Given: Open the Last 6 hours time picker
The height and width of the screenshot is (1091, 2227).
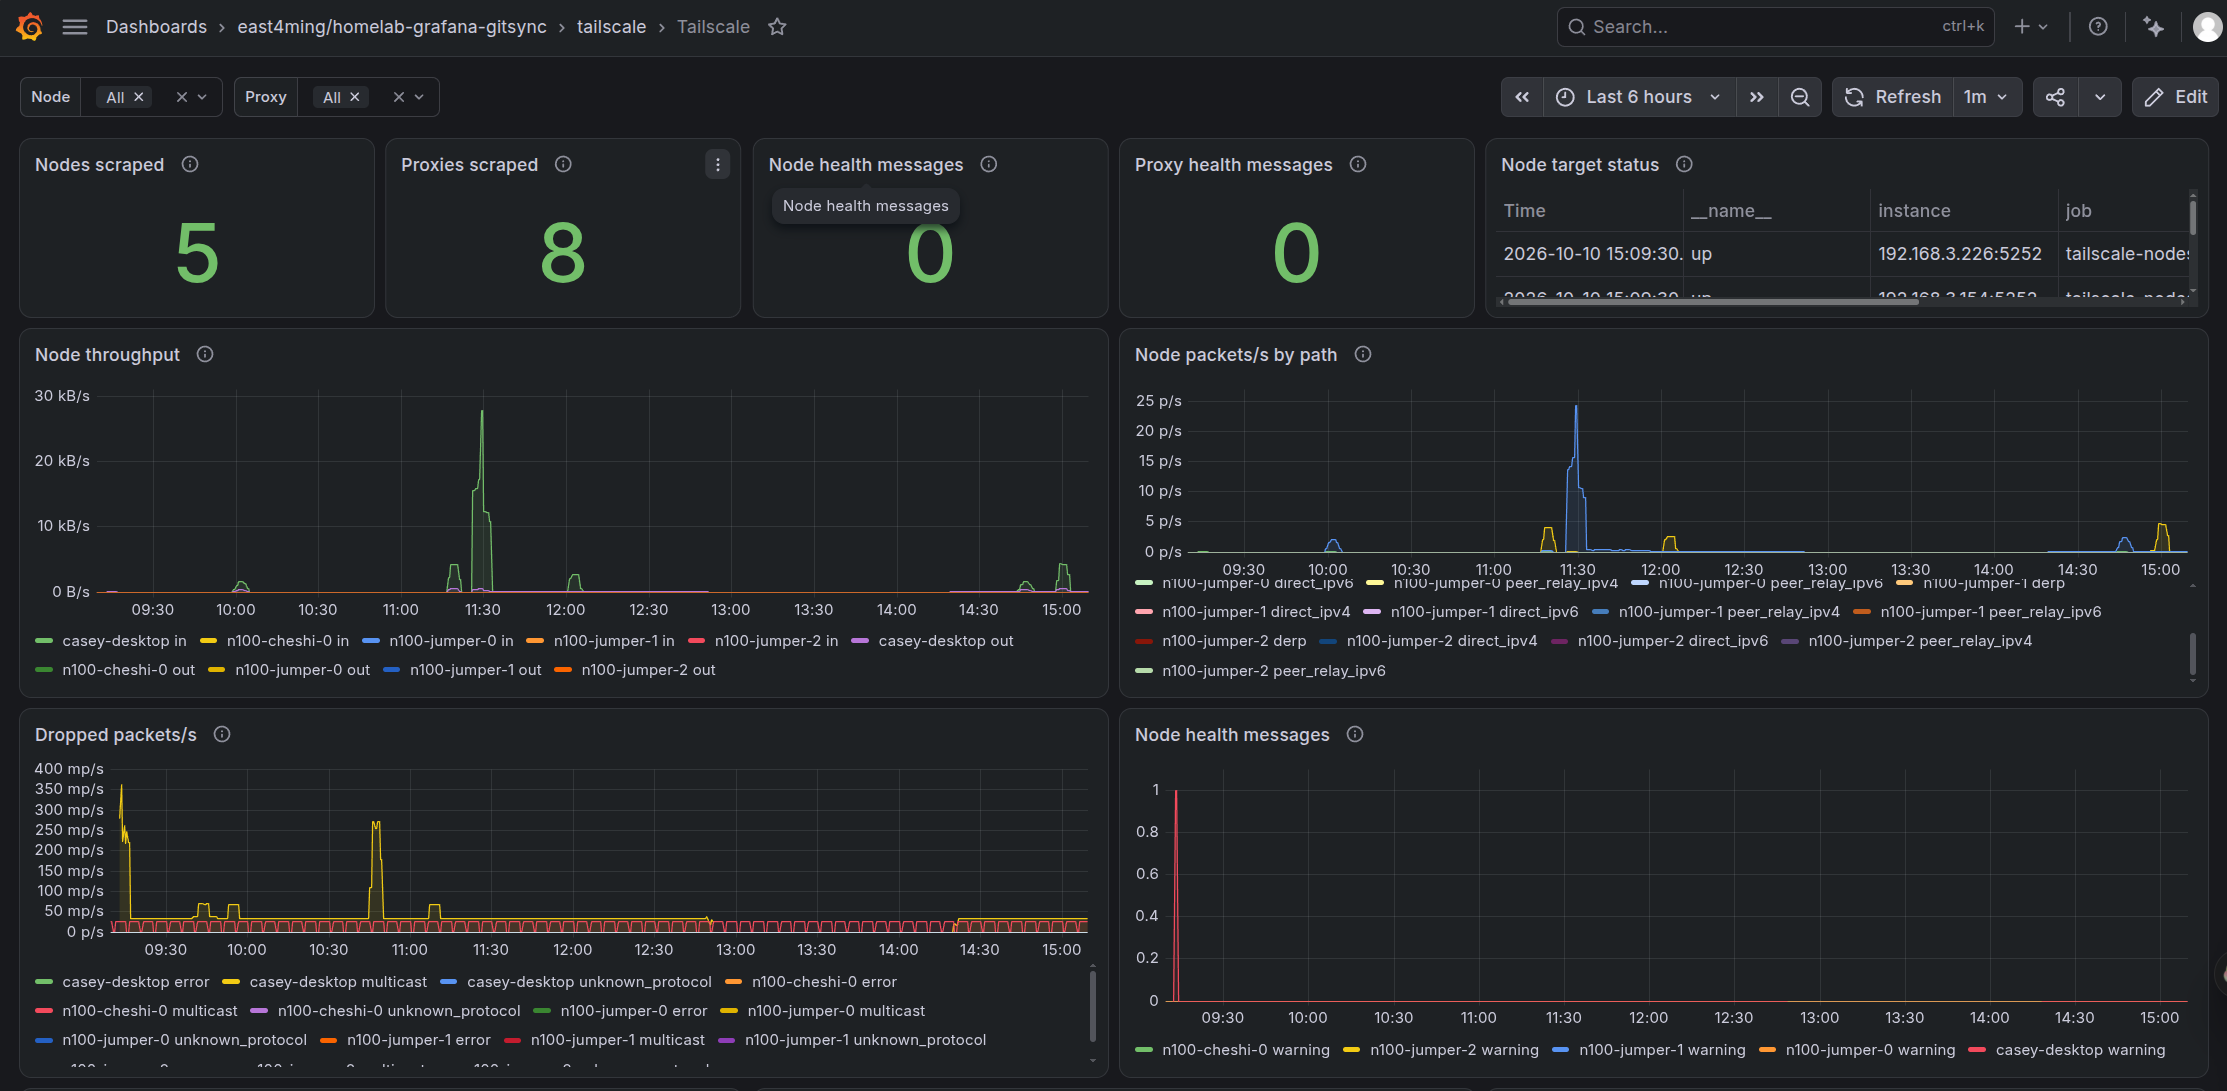Looking at the screenshot, I should pyautogui.click(x=1639, y=97).
